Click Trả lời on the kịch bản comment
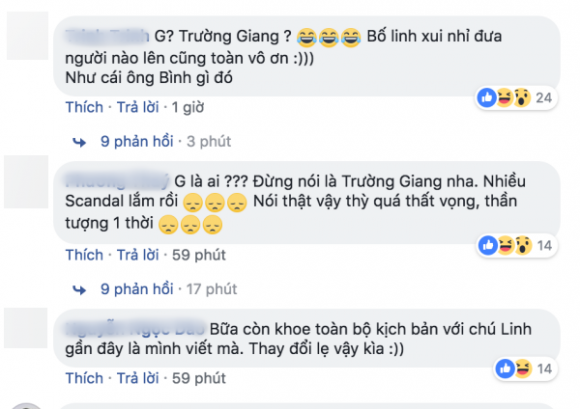580x409 pixels. click(x=138, y=378)
